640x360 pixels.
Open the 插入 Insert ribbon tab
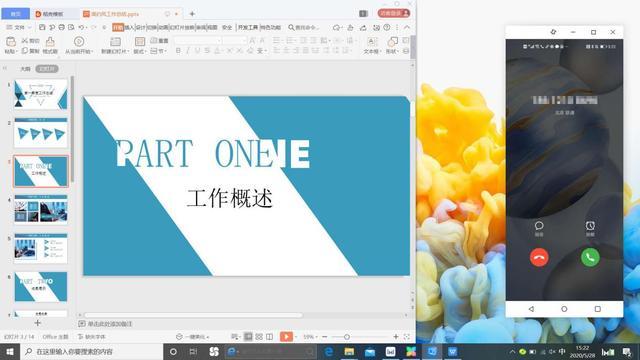click(129, 27)
